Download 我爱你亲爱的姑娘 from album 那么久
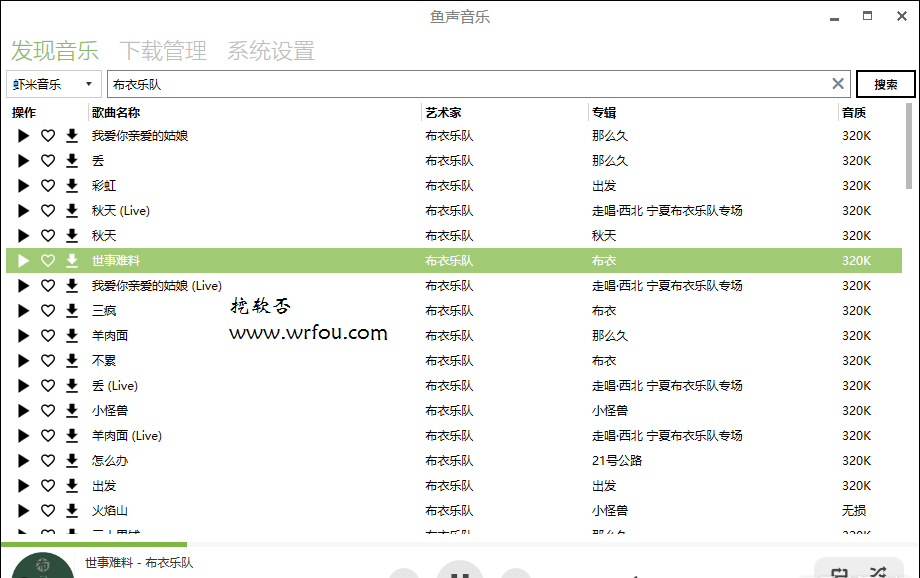 72,136
